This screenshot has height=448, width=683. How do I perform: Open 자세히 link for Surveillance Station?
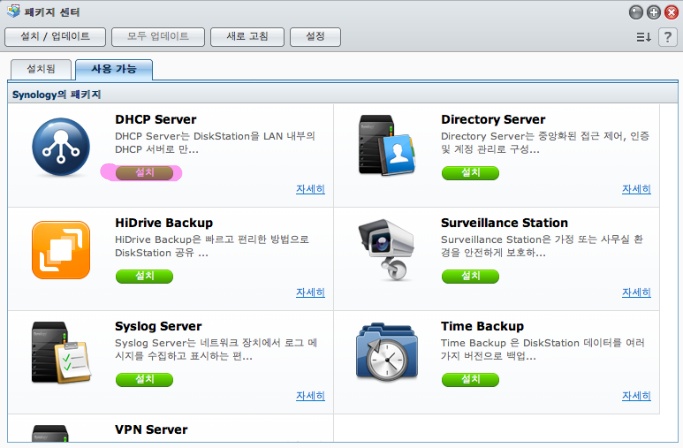coord(636,292)
